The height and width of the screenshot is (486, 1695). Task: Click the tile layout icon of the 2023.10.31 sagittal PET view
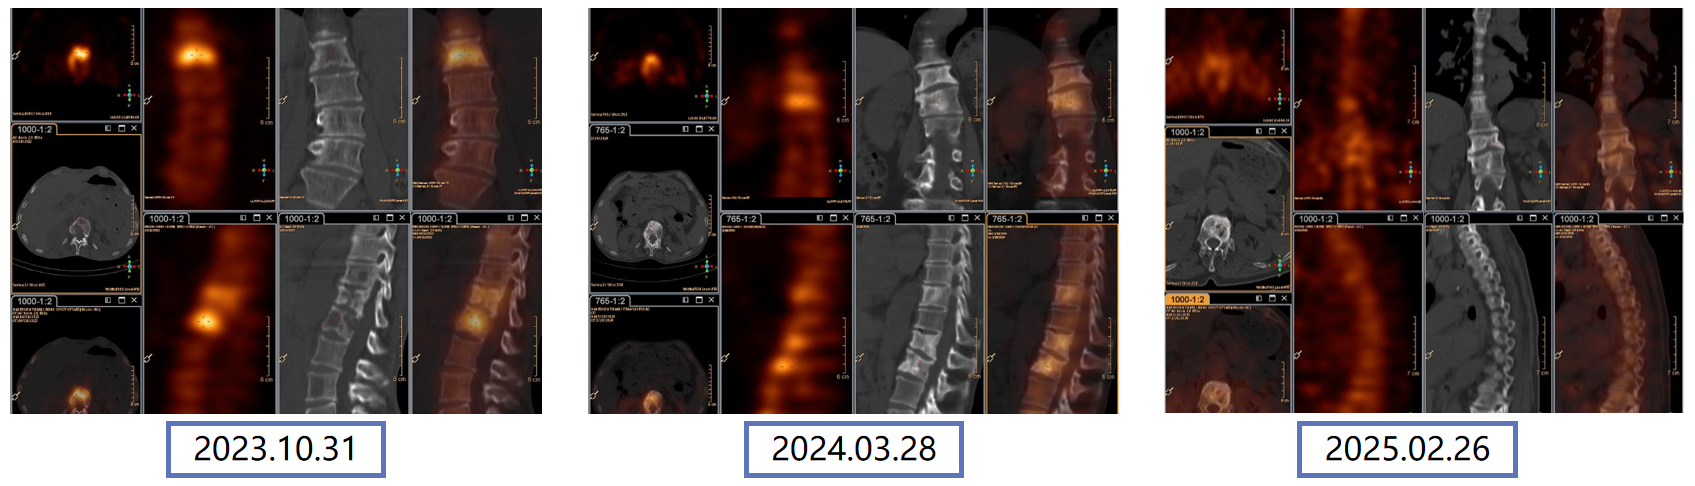(x=243, y=218)
